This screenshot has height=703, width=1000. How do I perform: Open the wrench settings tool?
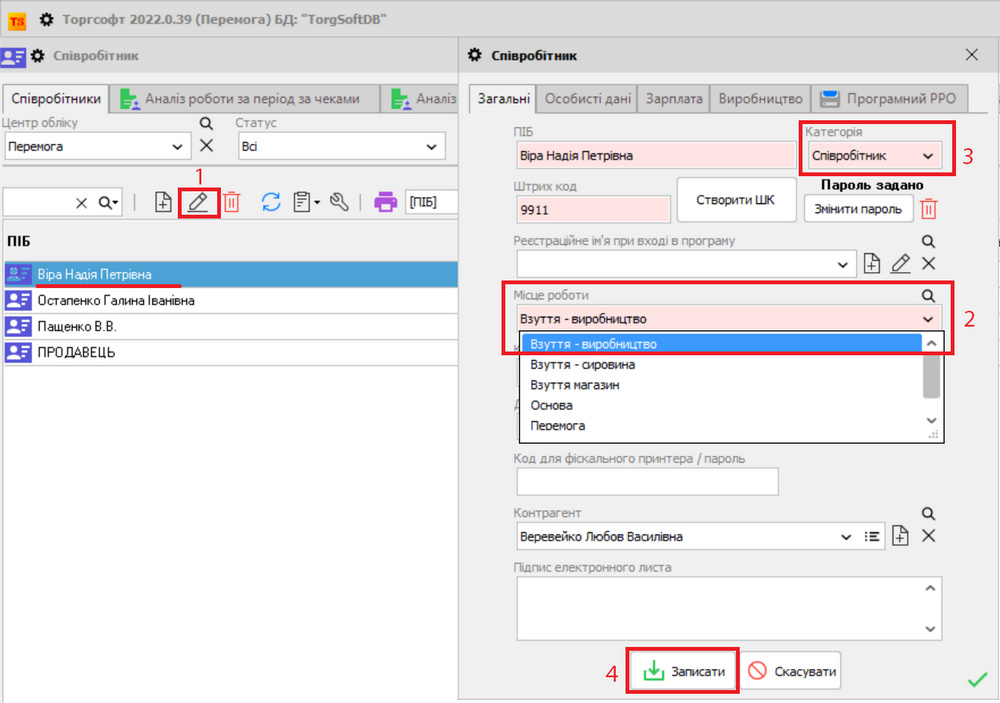click(x=339, y=202)
